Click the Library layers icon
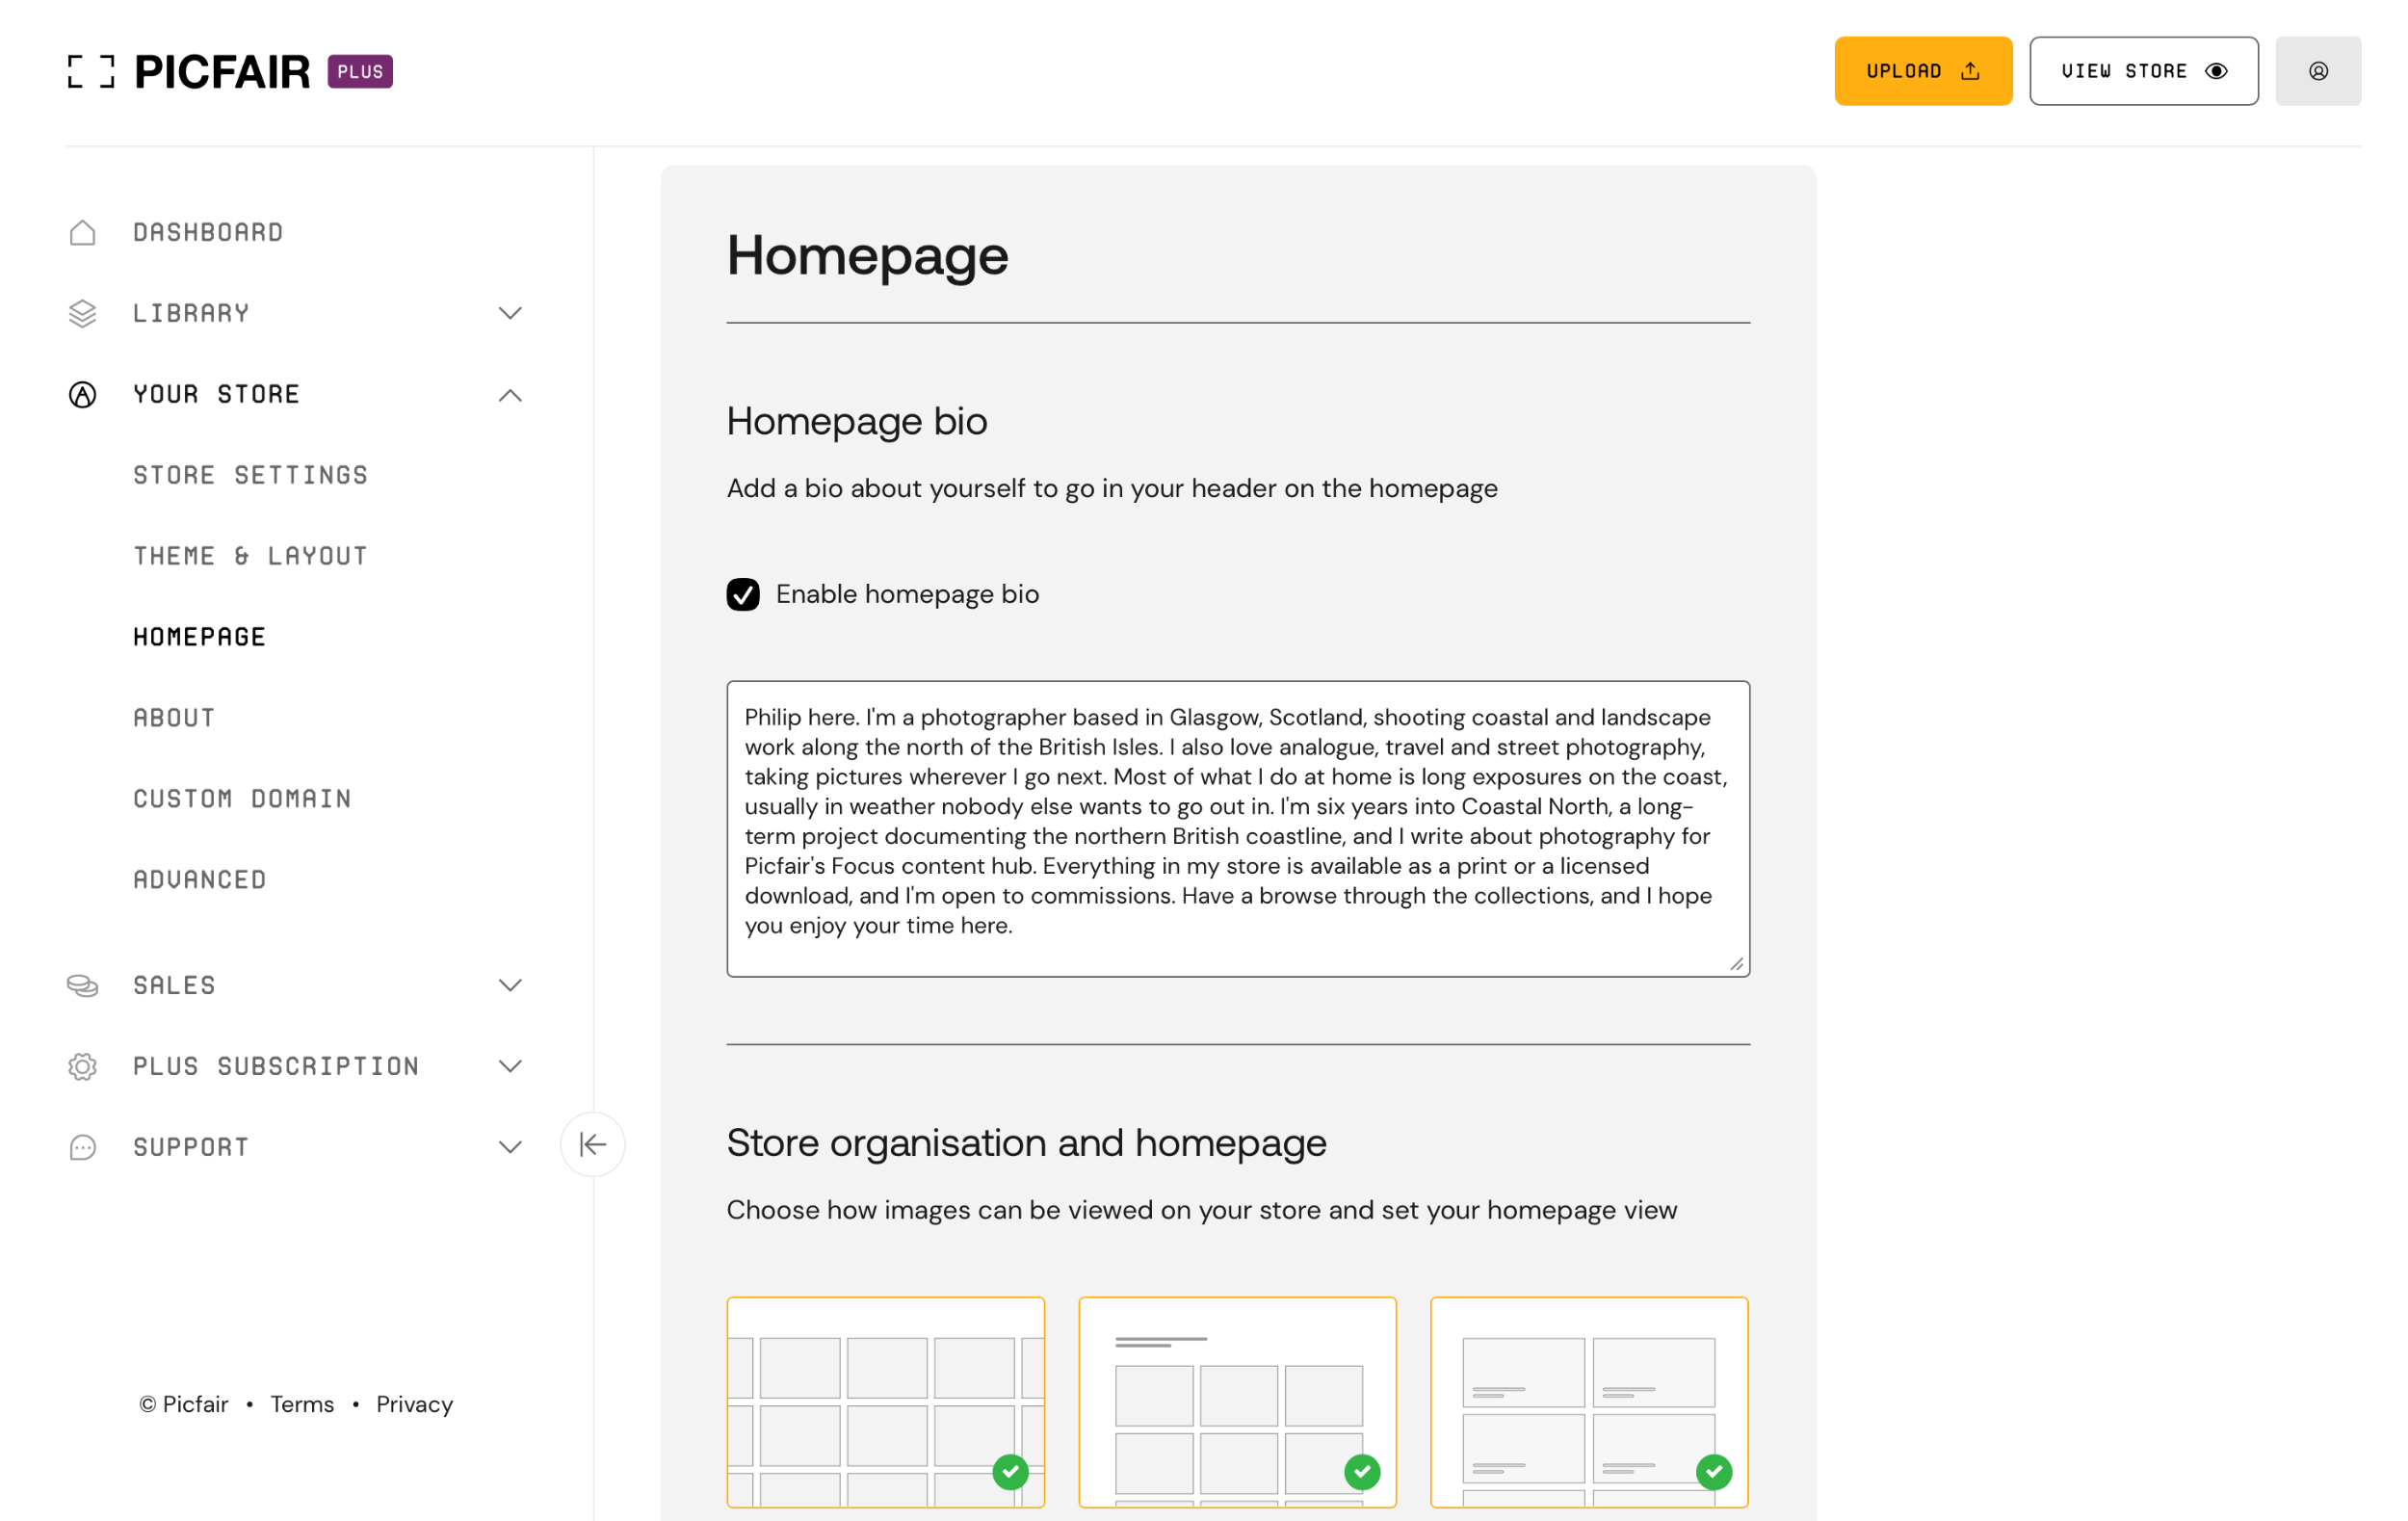The height and width of the screenshot is (1521, 2408). point(83,313)
